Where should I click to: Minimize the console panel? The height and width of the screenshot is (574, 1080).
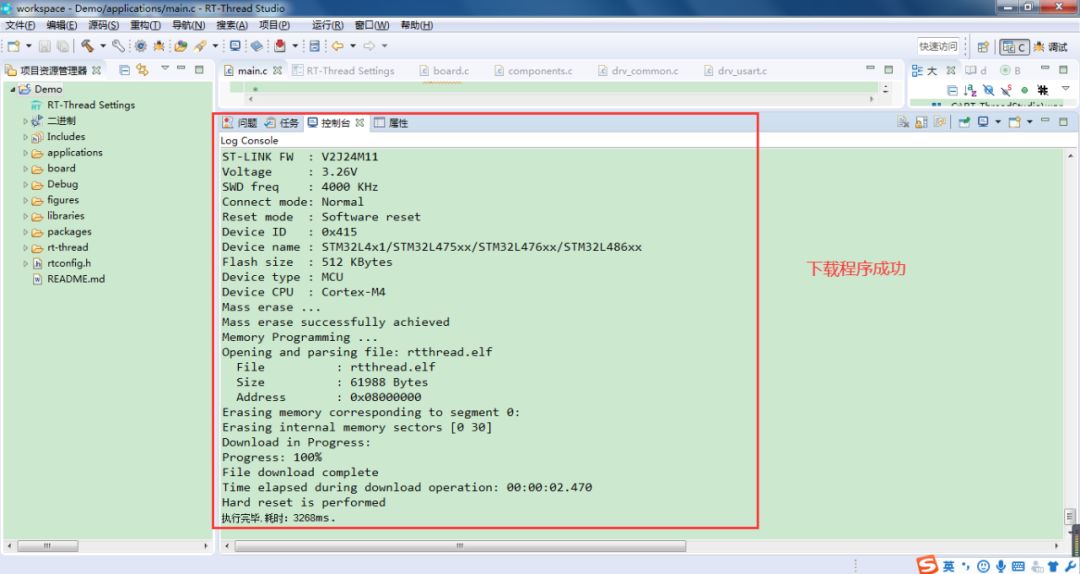click(x=1045, y=121)
